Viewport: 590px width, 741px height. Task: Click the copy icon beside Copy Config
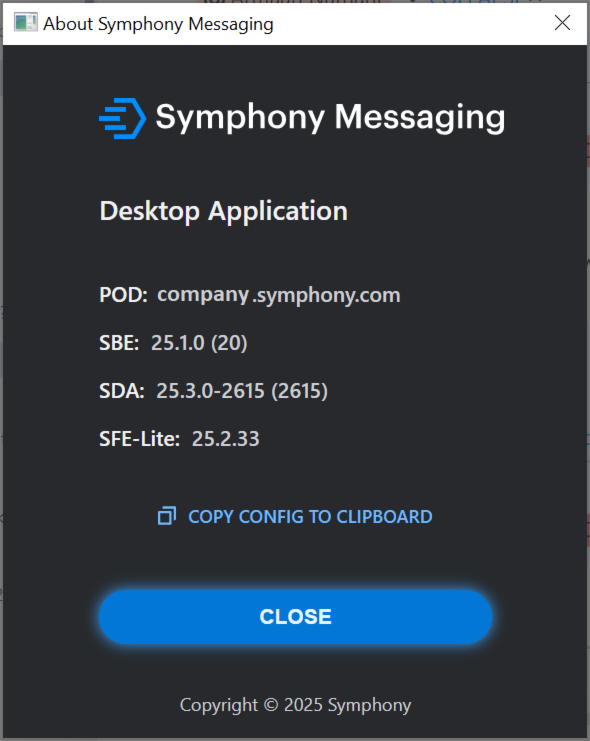point(167,516)
